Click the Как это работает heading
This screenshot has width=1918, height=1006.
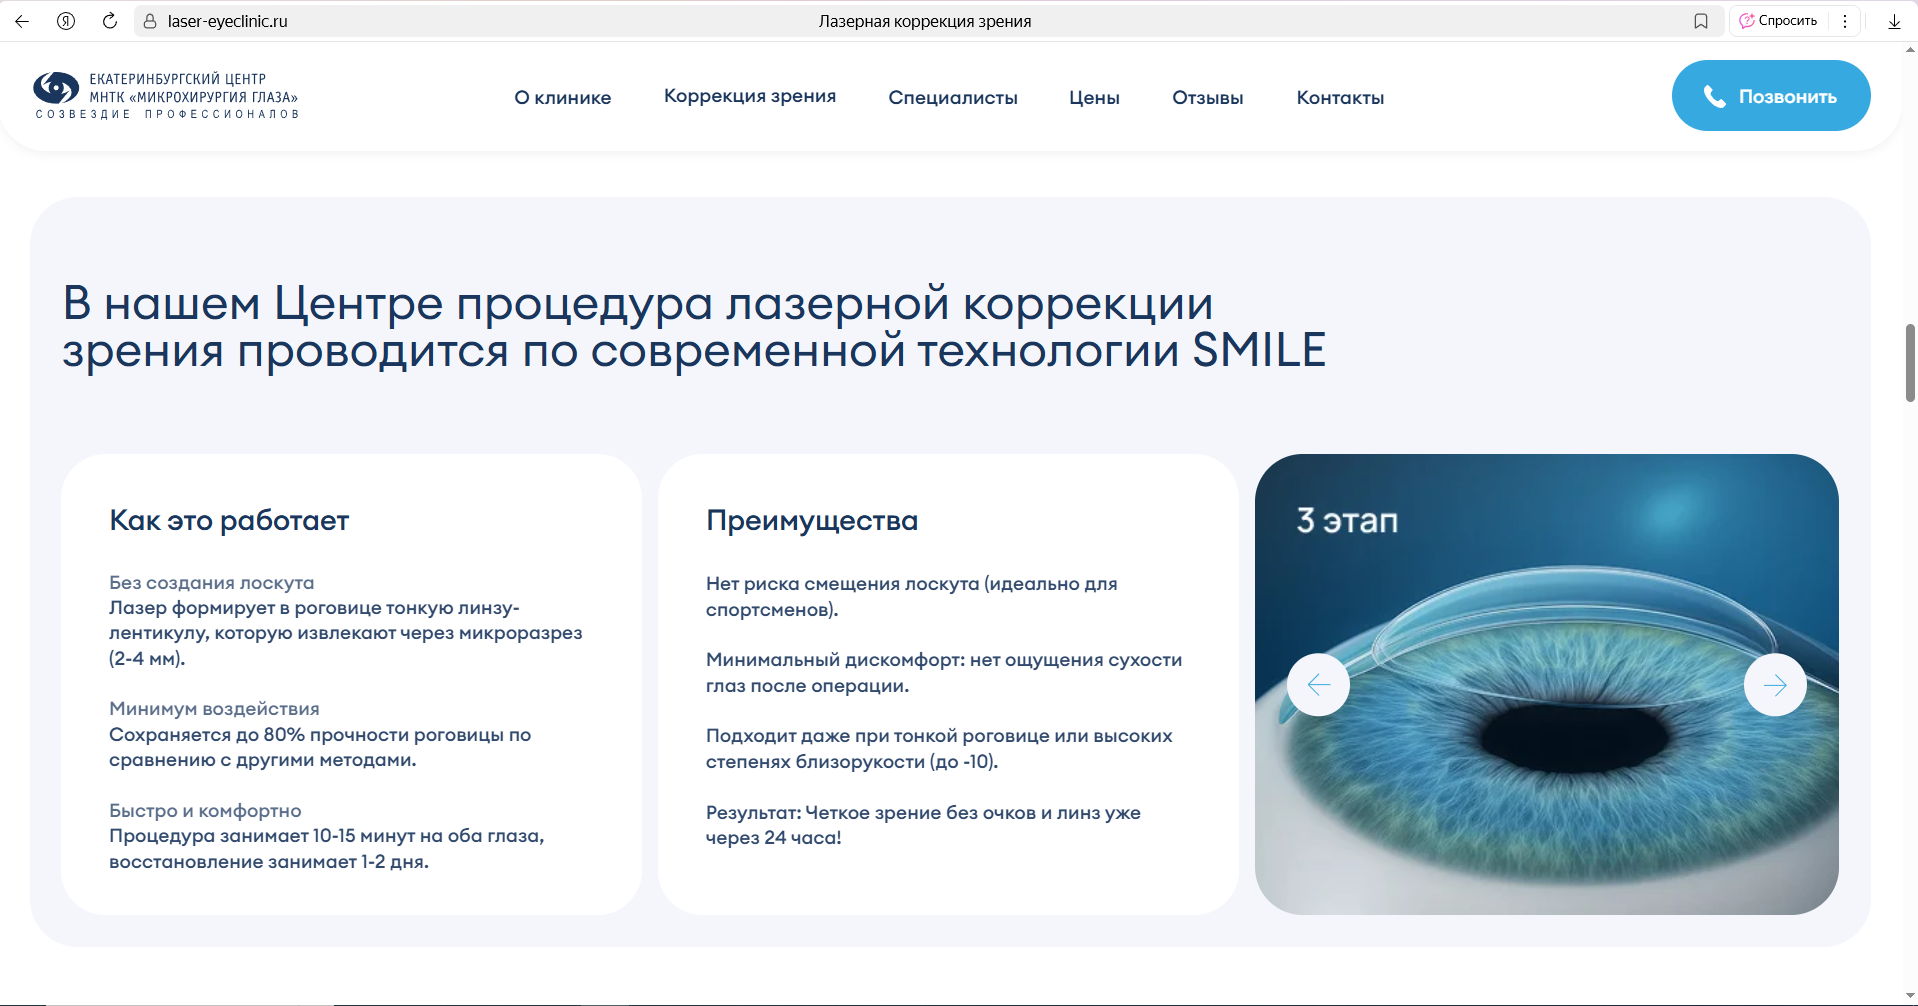pyautogui.click(x=229, y=520)
